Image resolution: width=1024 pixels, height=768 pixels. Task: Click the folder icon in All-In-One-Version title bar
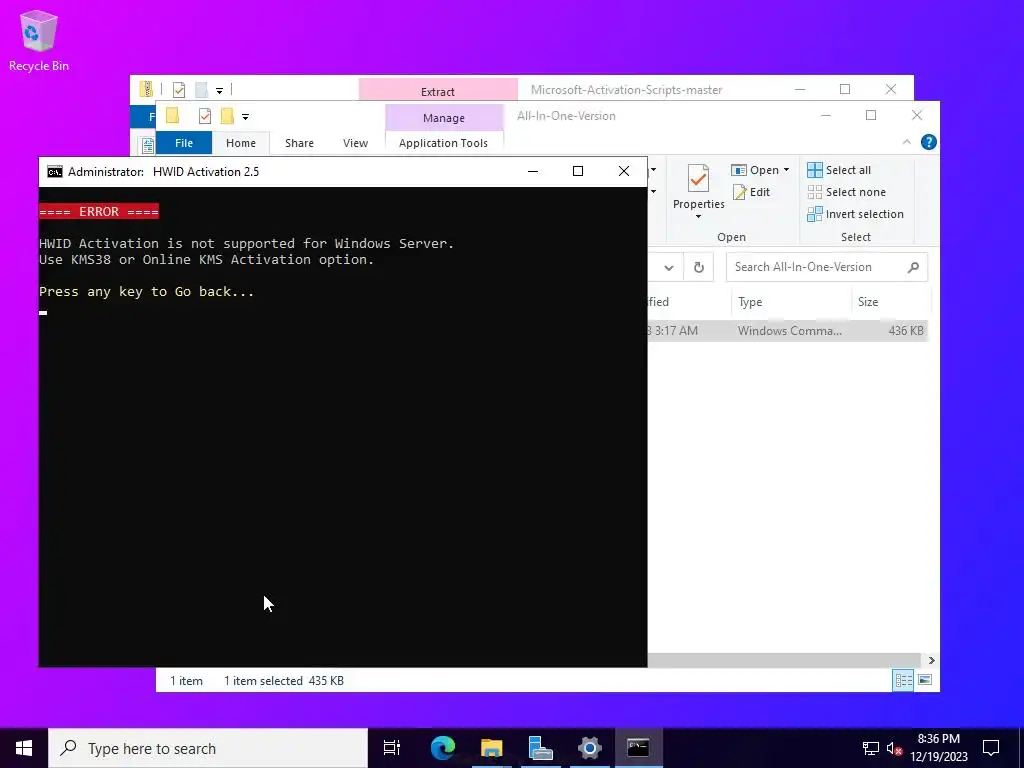click(172, 116)
